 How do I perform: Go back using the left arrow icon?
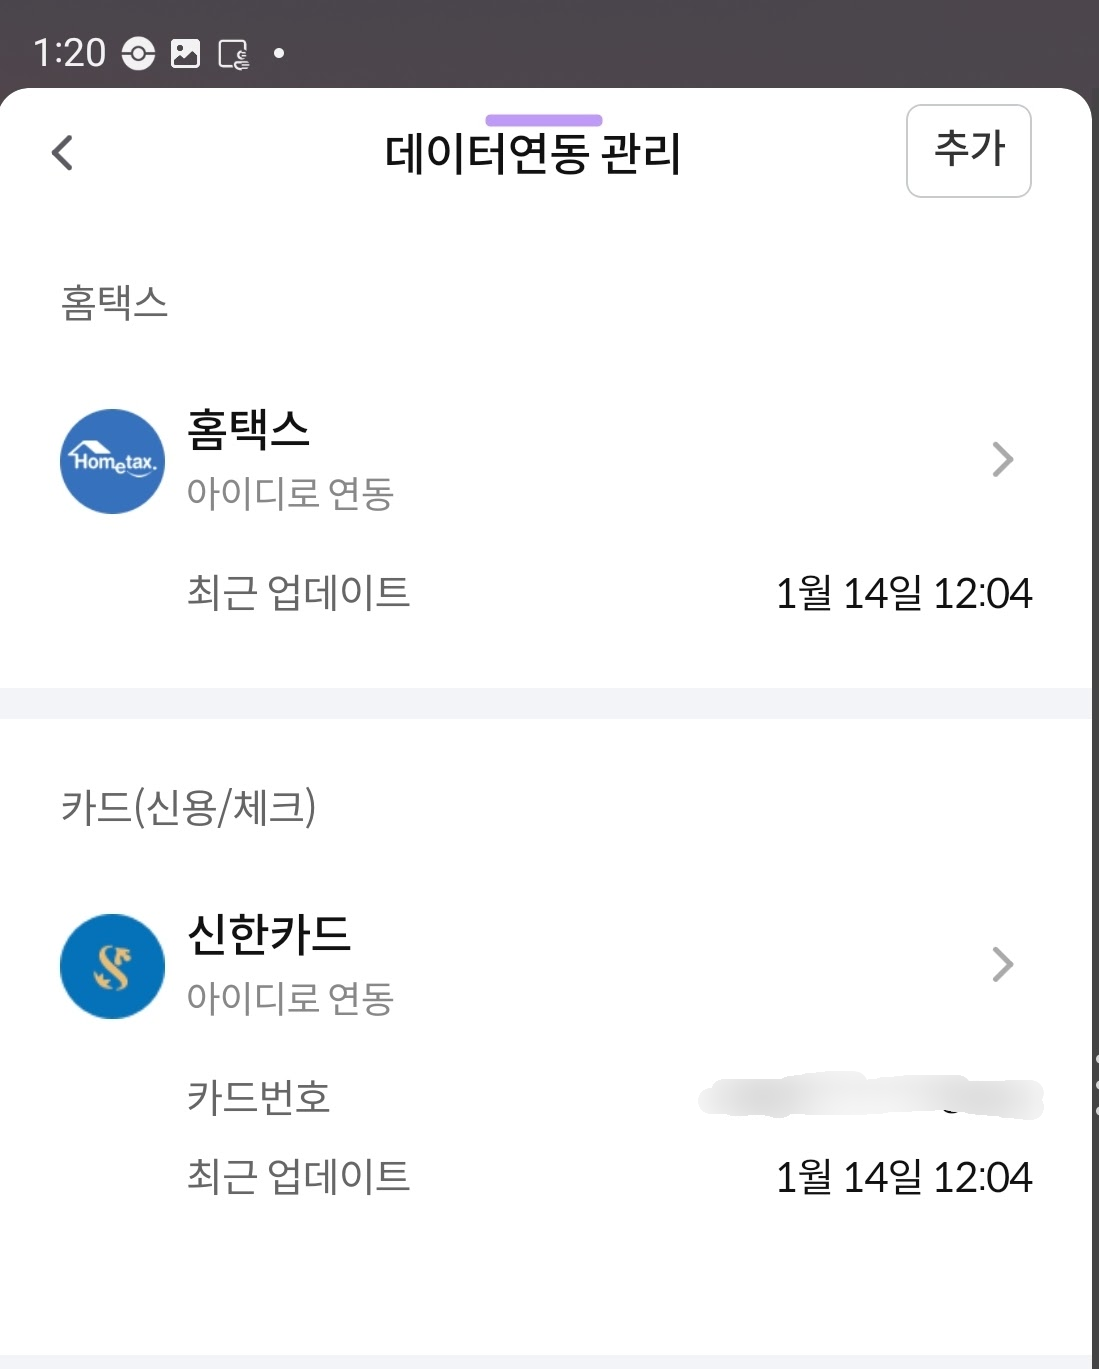coord(62,153)
